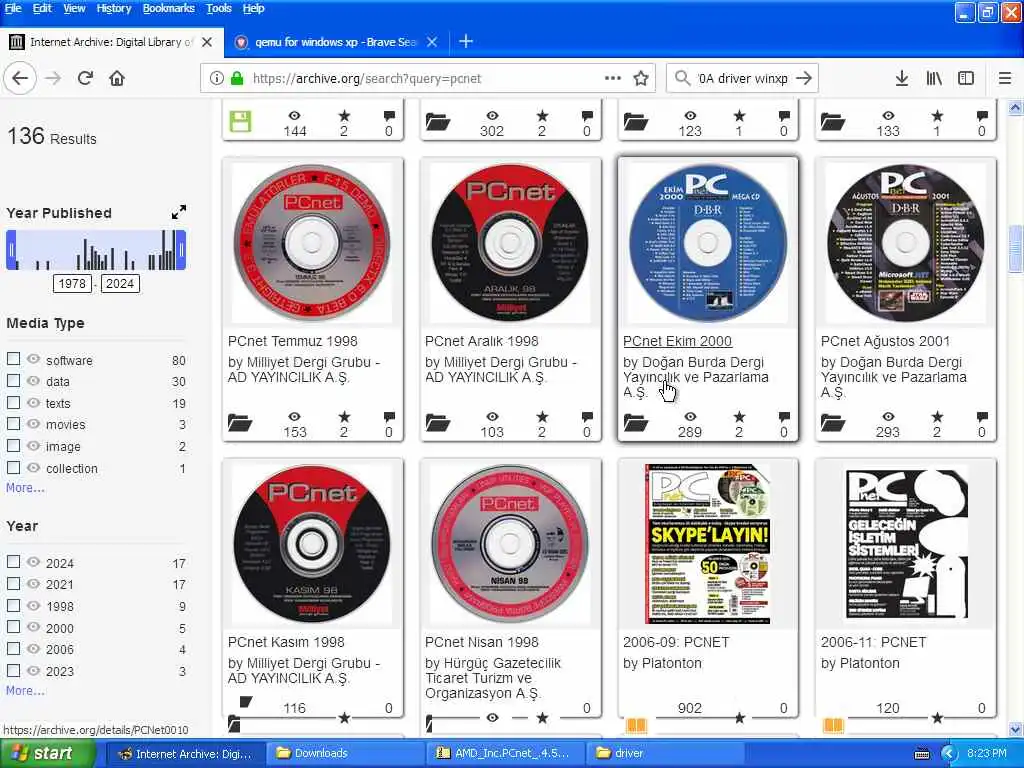Check the texts media type checkbox
The image size is (1024, 768).
tap(13, 403)
